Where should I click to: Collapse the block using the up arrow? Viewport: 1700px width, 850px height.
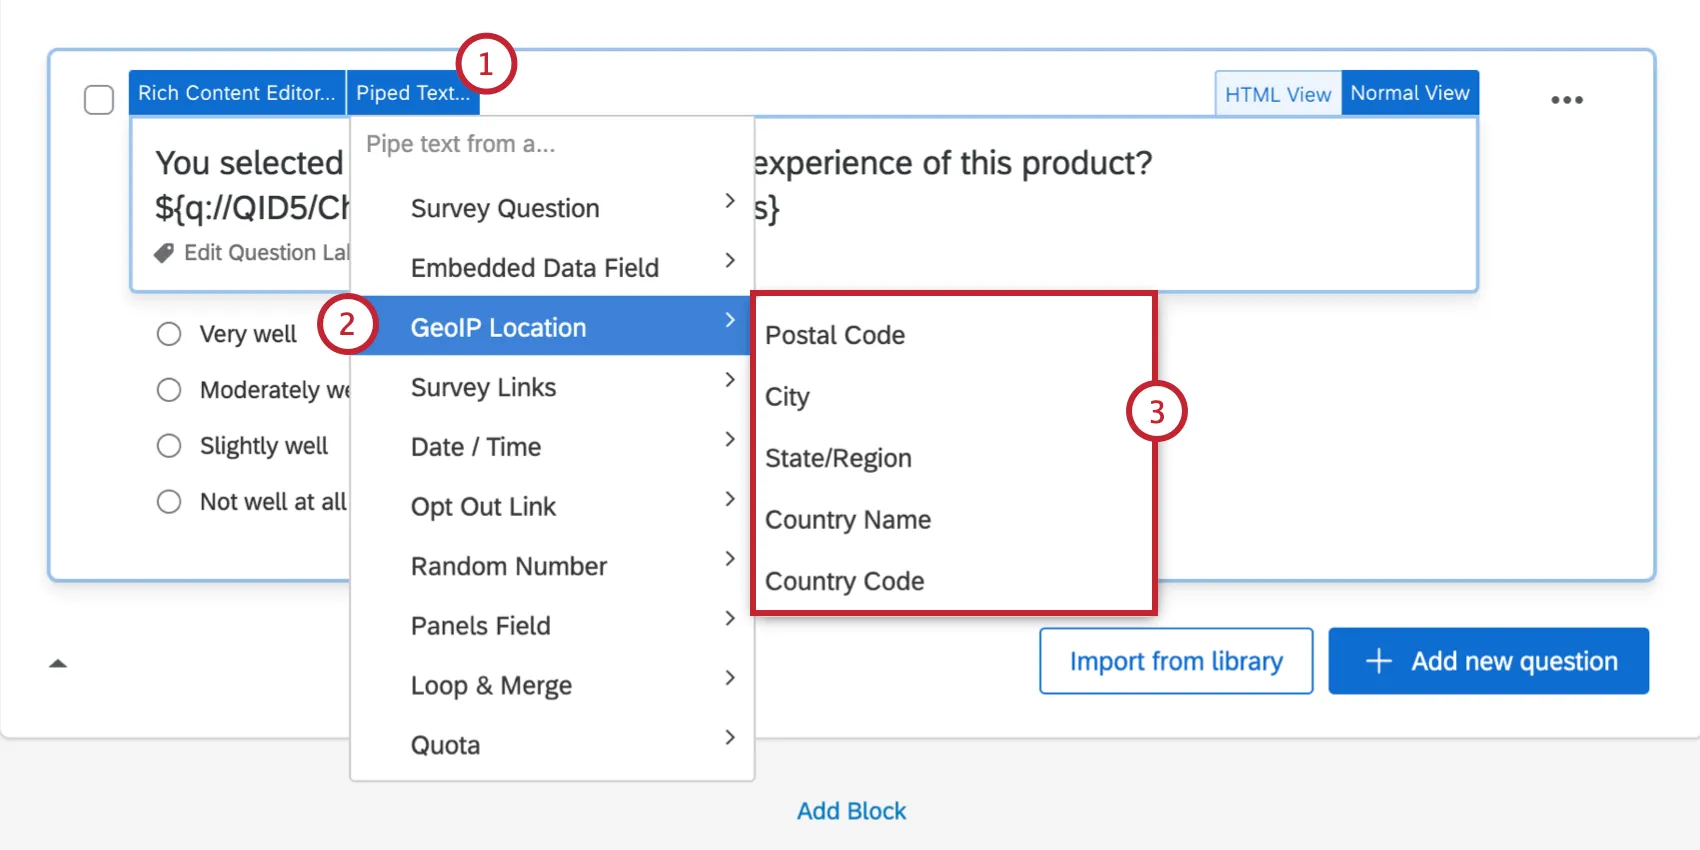pyautogui.click(x=58, y=663)
